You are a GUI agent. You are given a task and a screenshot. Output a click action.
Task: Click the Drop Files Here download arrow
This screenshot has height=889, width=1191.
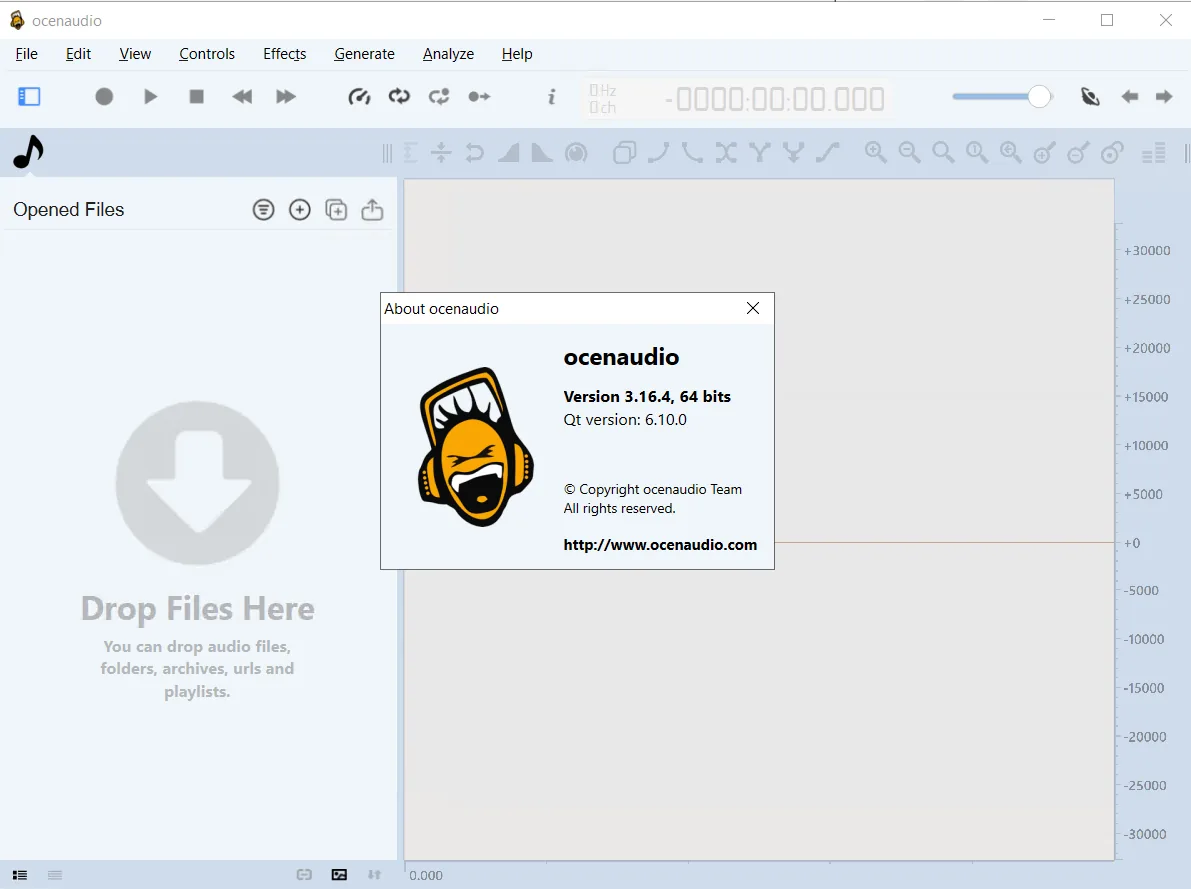pos(197,483)
